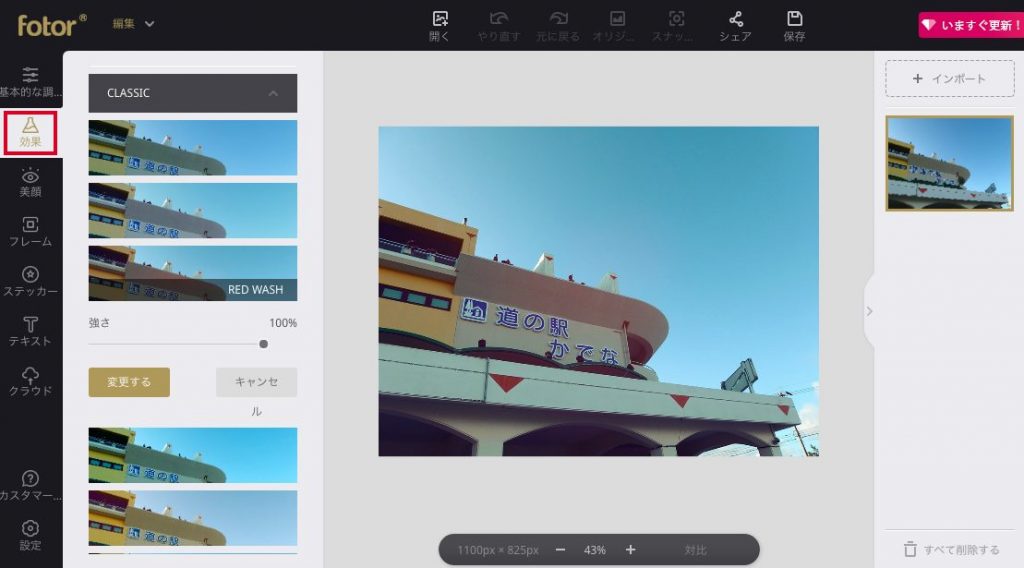Click the 対比 compare button

click(696, 550)
